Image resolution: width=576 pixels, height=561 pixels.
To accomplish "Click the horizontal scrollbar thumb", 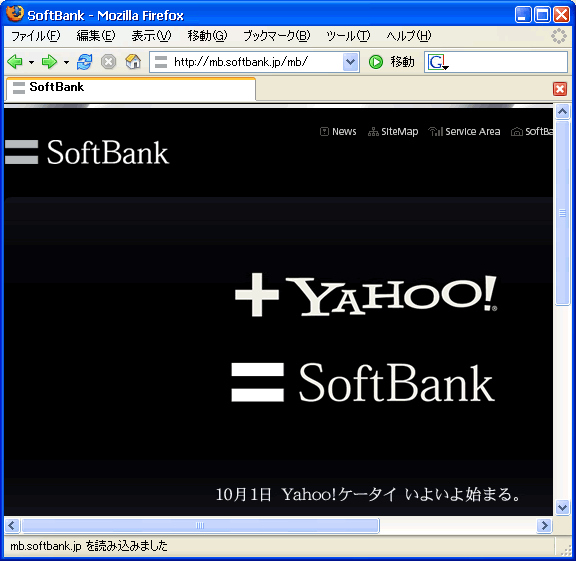I will pos(200,525).
